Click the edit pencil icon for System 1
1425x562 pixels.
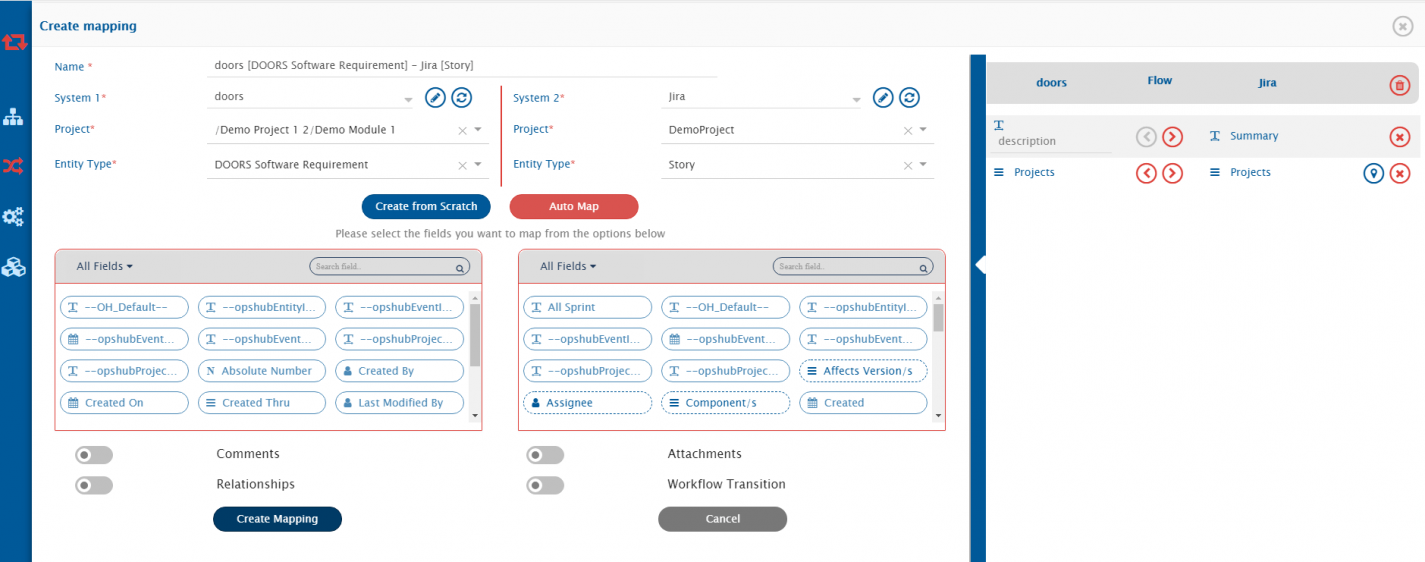click(435, 97)
